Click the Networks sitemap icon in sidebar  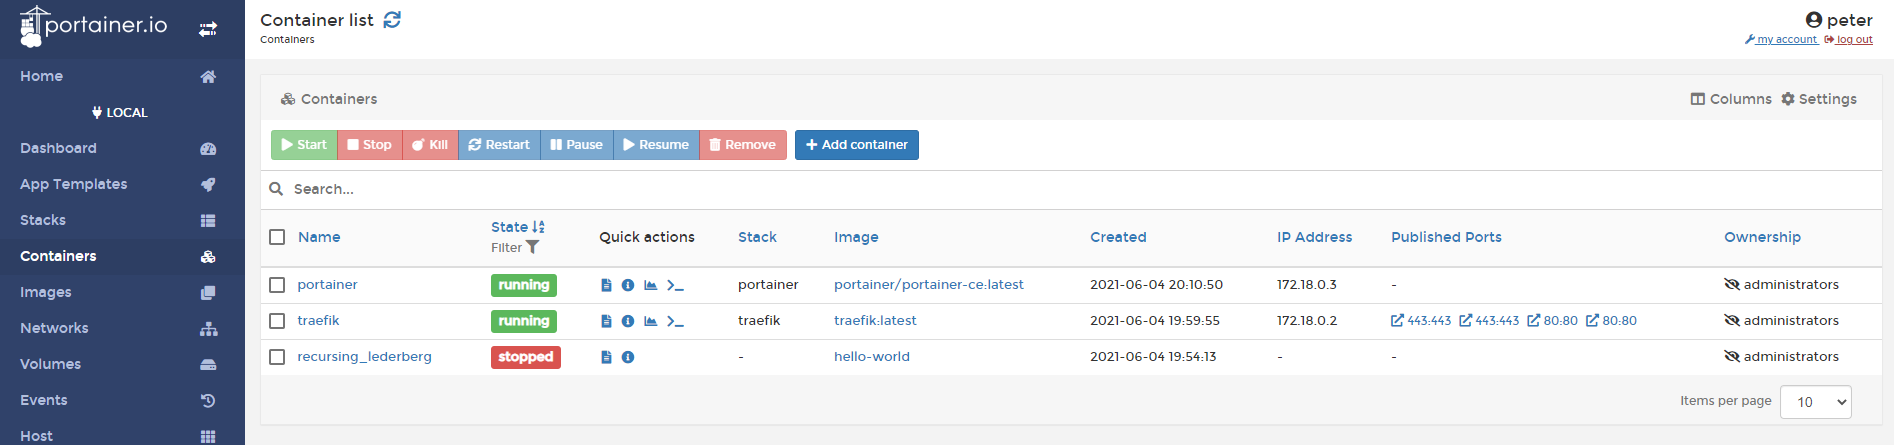point(208,329)
